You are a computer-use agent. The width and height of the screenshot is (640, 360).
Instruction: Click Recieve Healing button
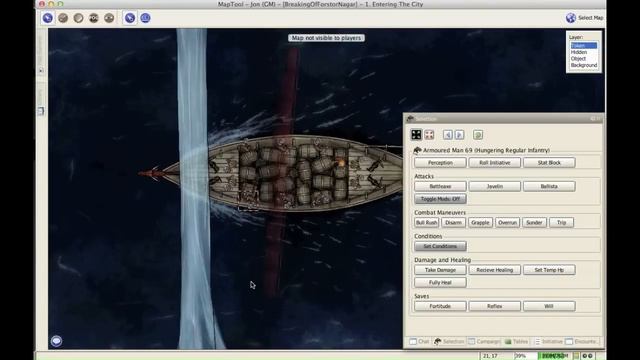point(495,270)
